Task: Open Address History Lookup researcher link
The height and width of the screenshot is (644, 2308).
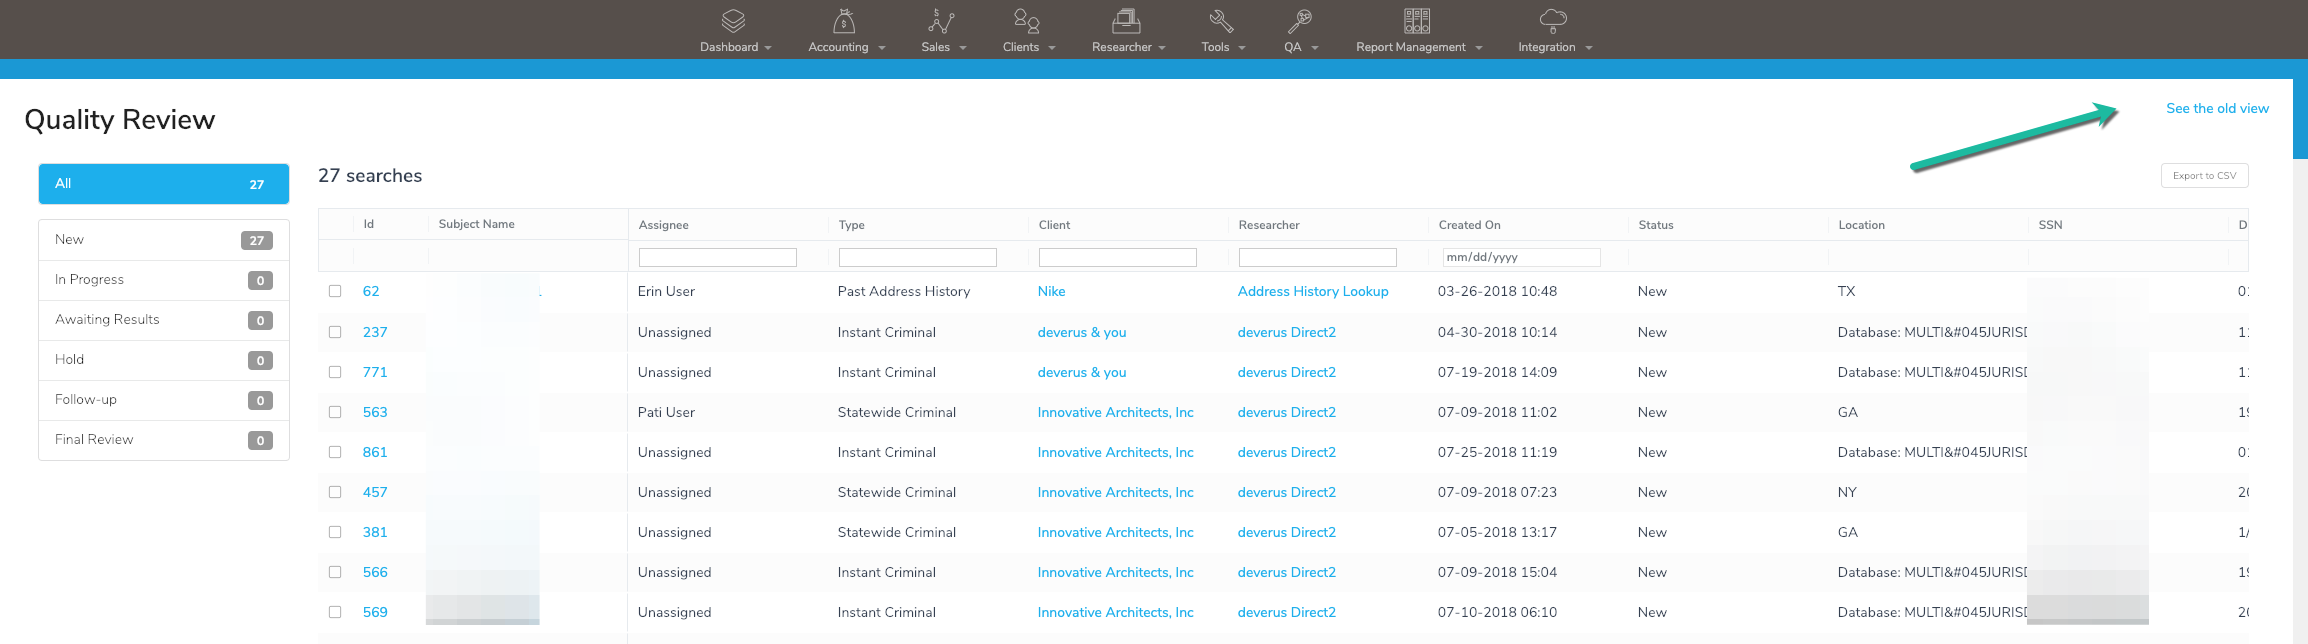Action: tap(1313, 291)
